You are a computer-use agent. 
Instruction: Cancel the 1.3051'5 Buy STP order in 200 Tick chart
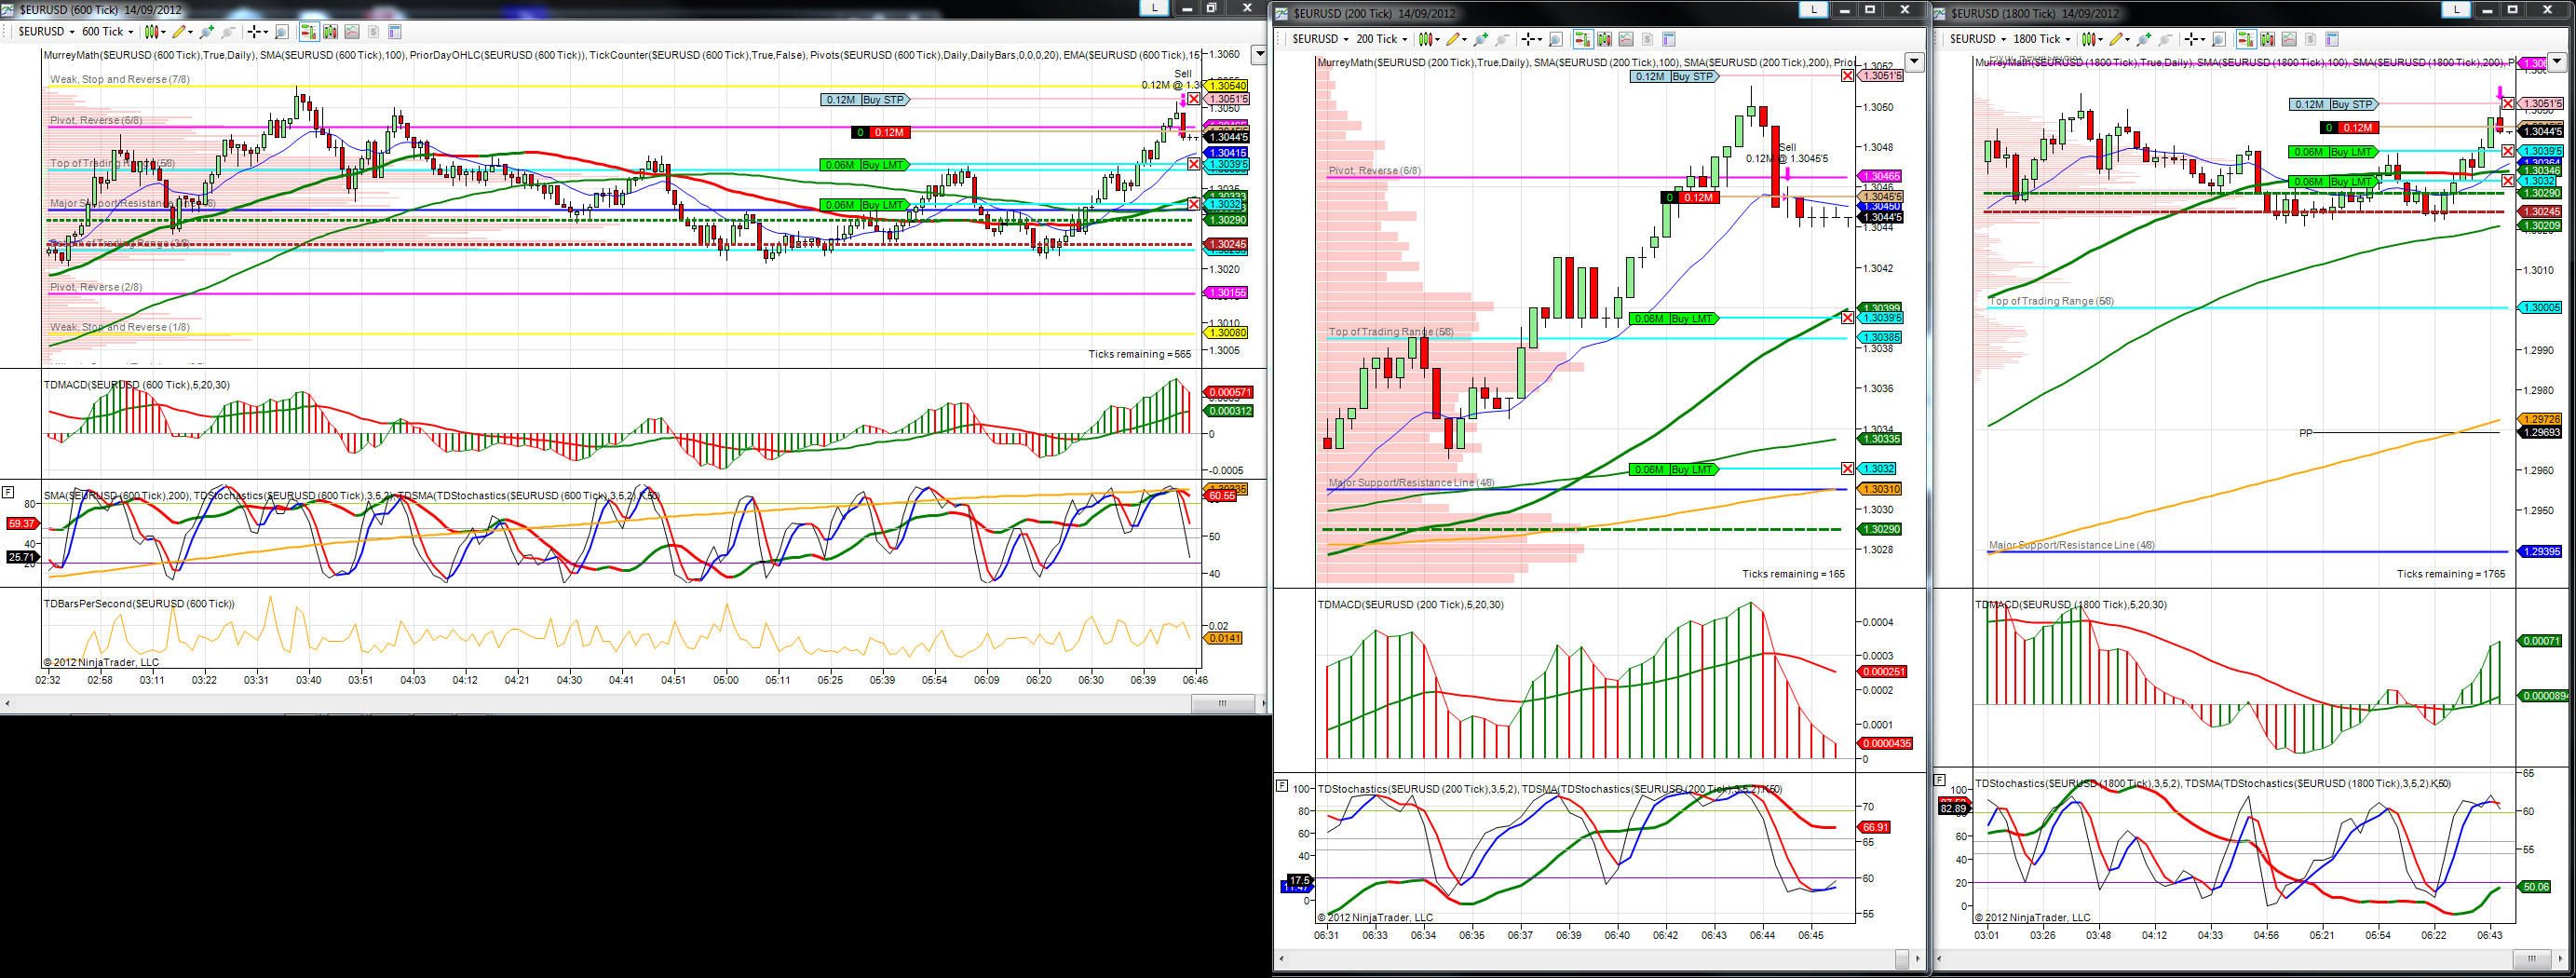tap(1847, 76)
